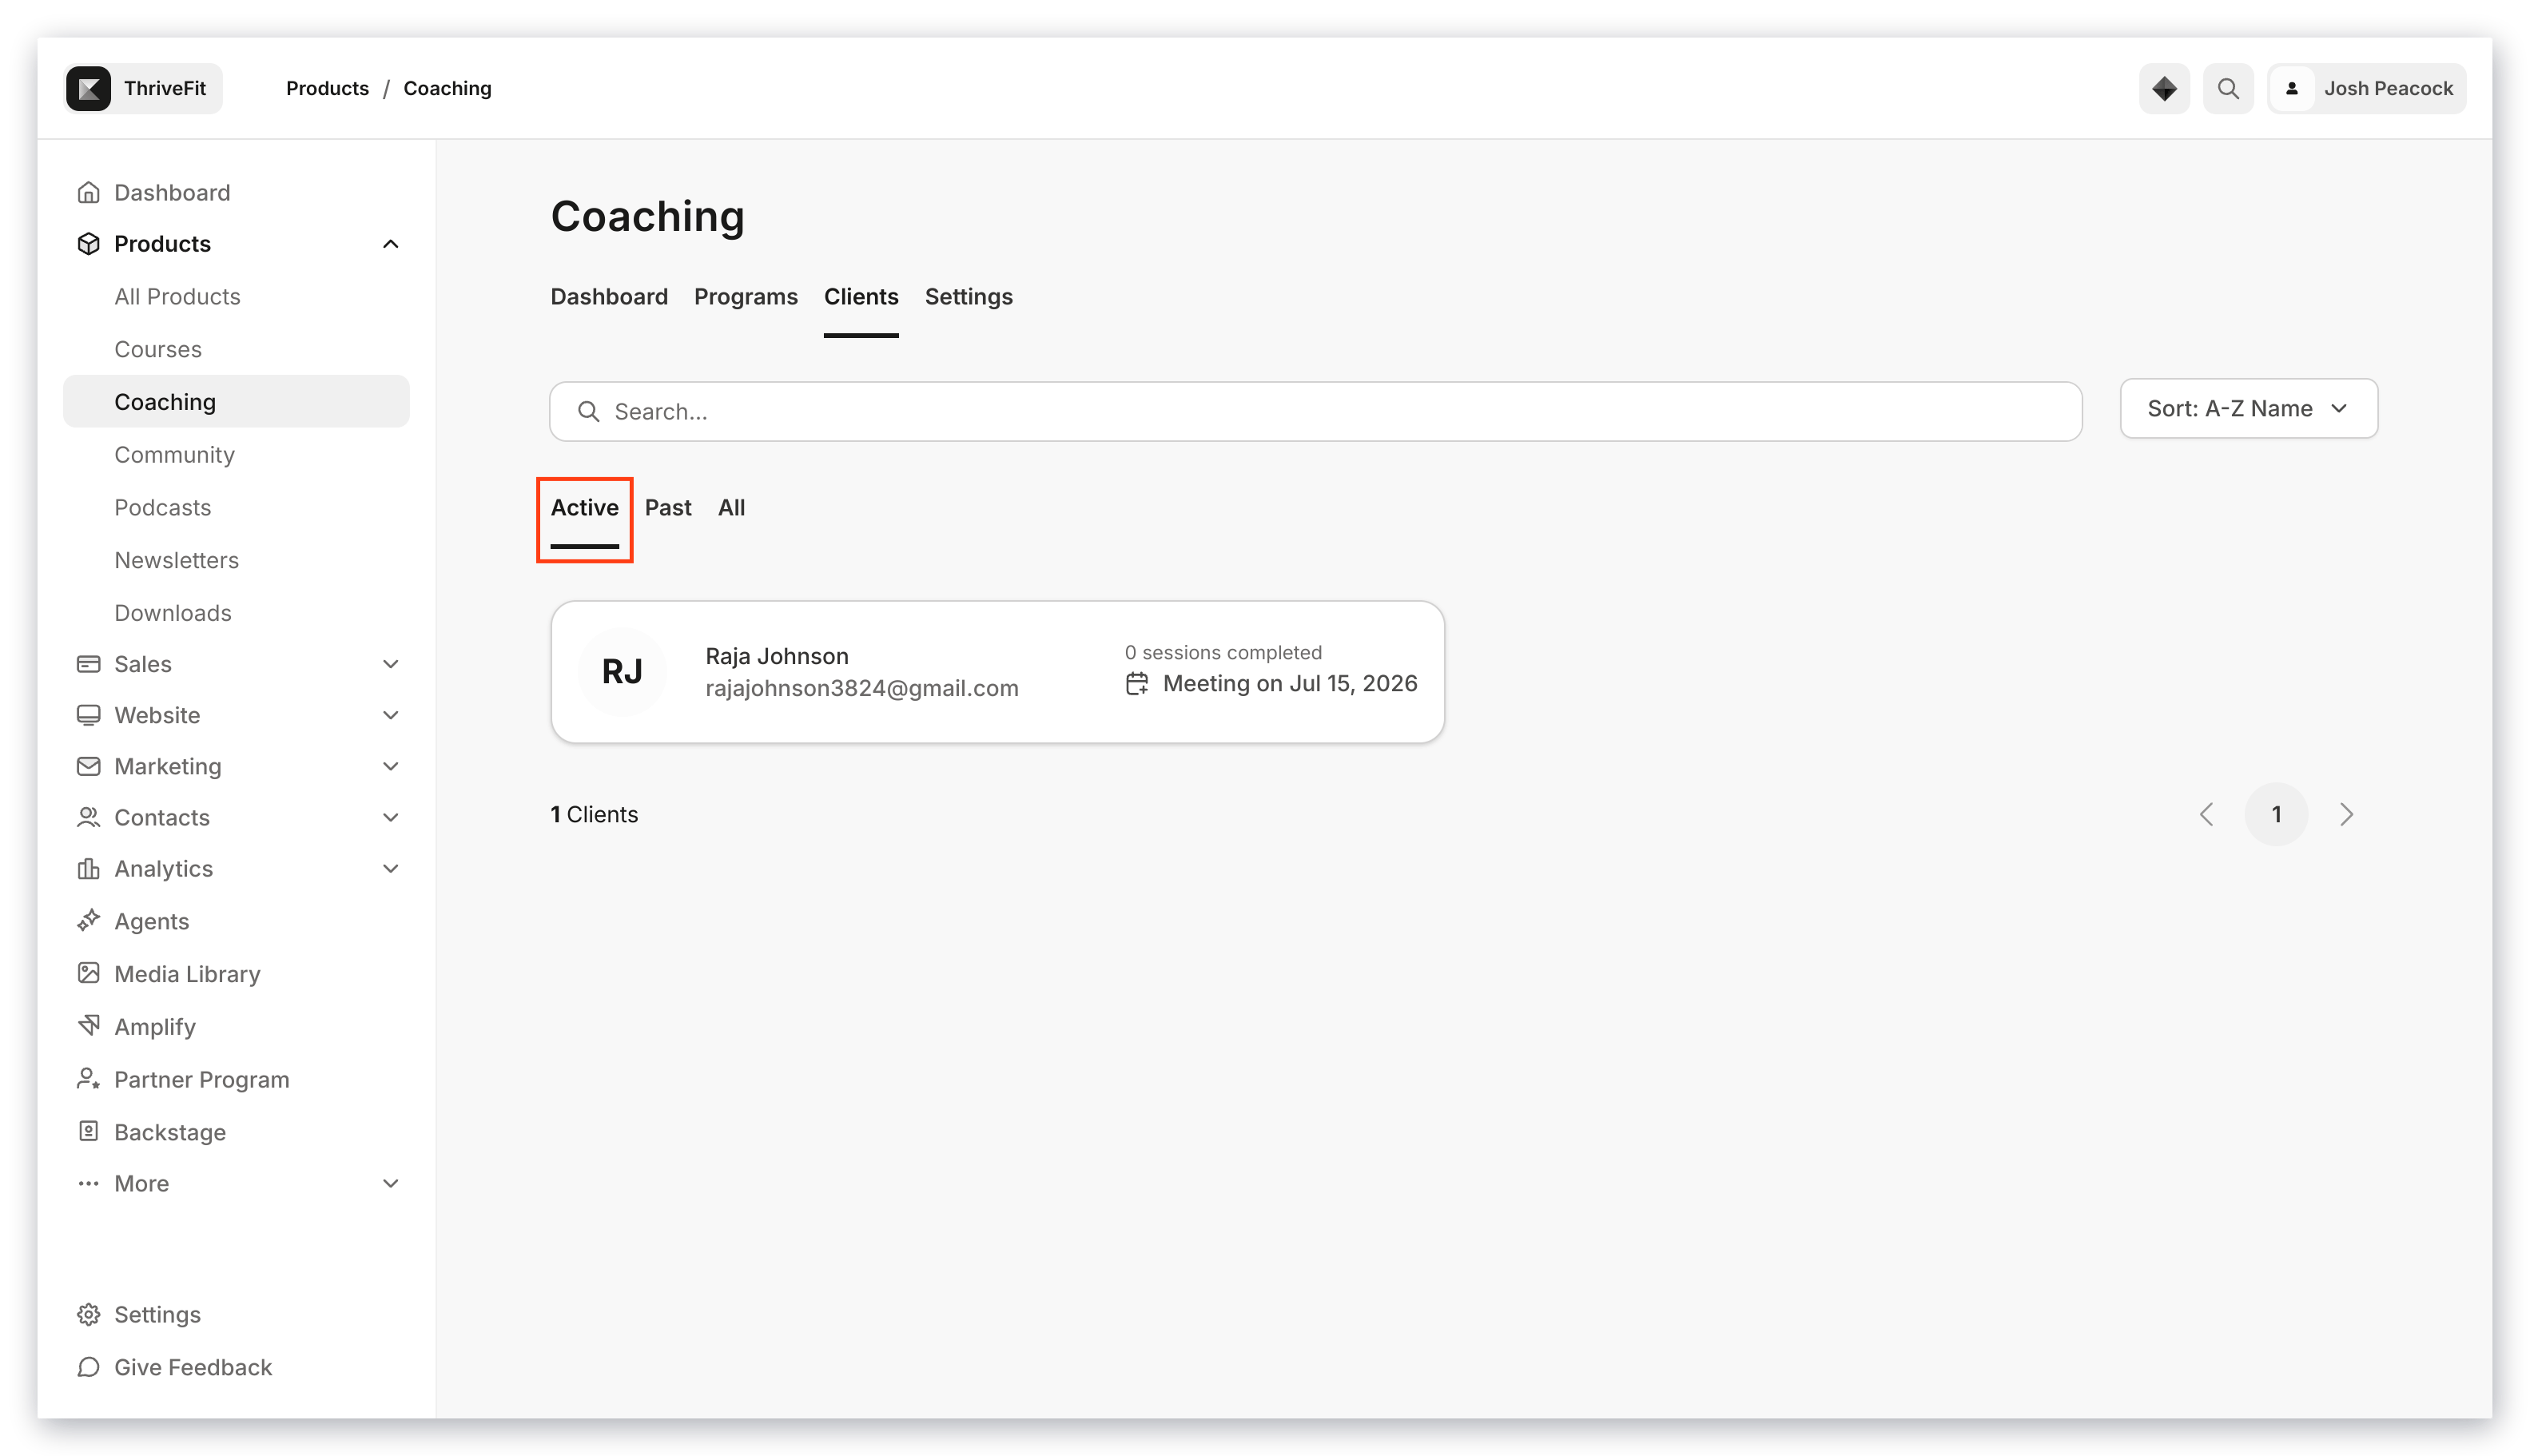Click Products breadcrumb link

327,88
